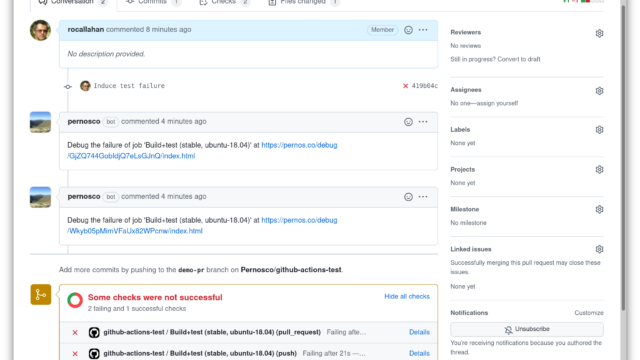
Task: Click 'Some checks were not successful' heading
Action: (155, 297)
